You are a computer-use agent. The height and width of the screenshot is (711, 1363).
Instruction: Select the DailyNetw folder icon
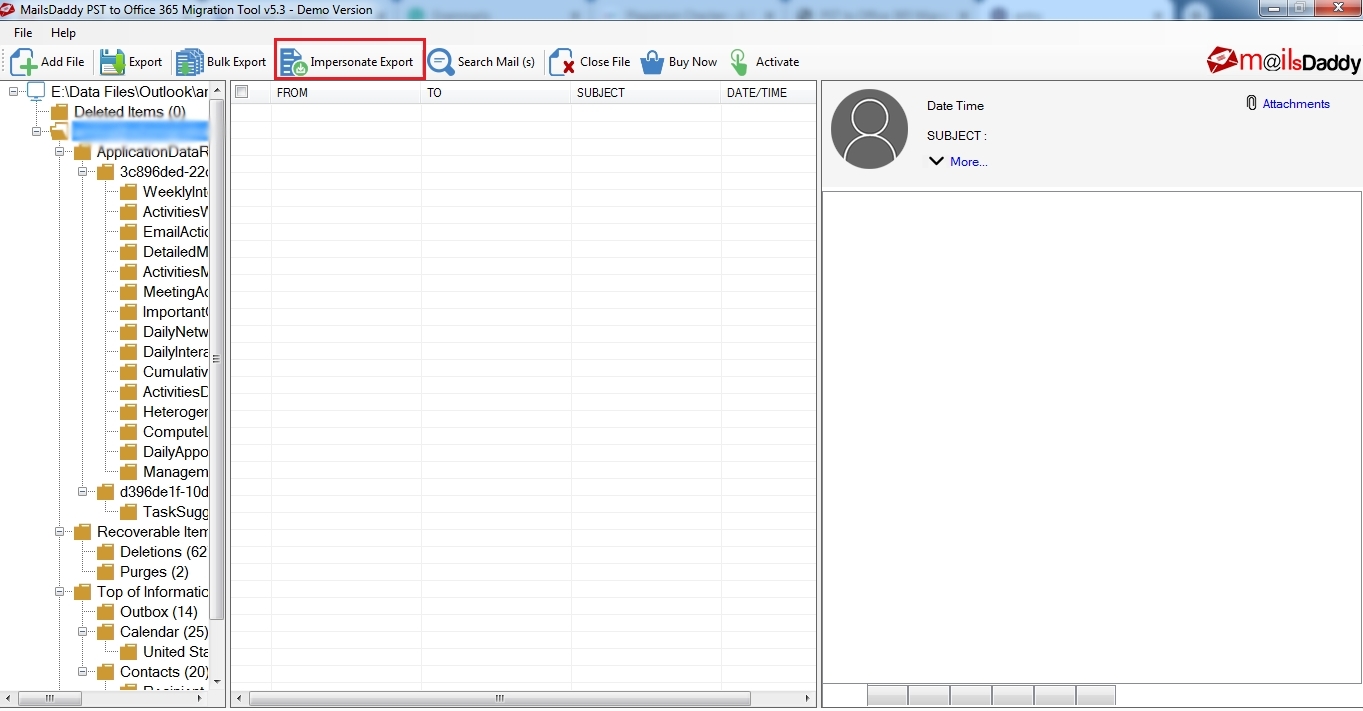coord(129,331)
